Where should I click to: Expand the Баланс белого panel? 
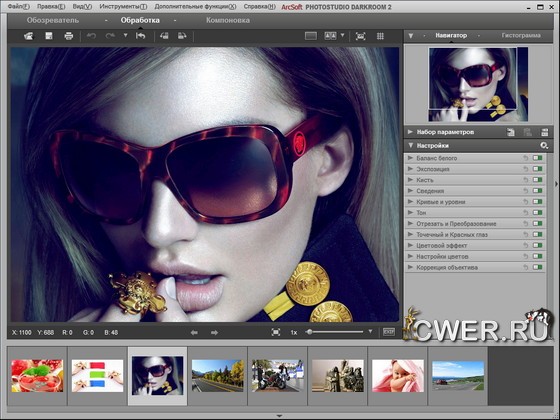tap(410, 158)
